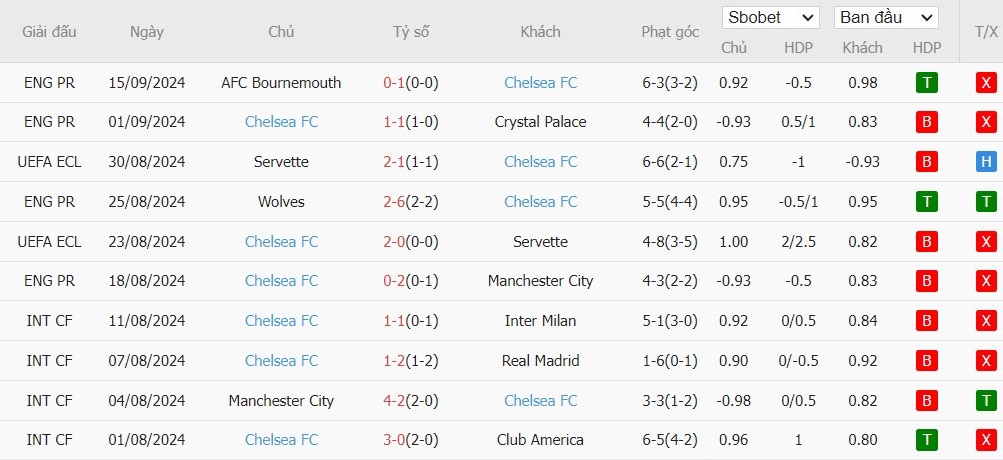
Task: Select the Phạt góc column header
Action: (x=670, y=32)
